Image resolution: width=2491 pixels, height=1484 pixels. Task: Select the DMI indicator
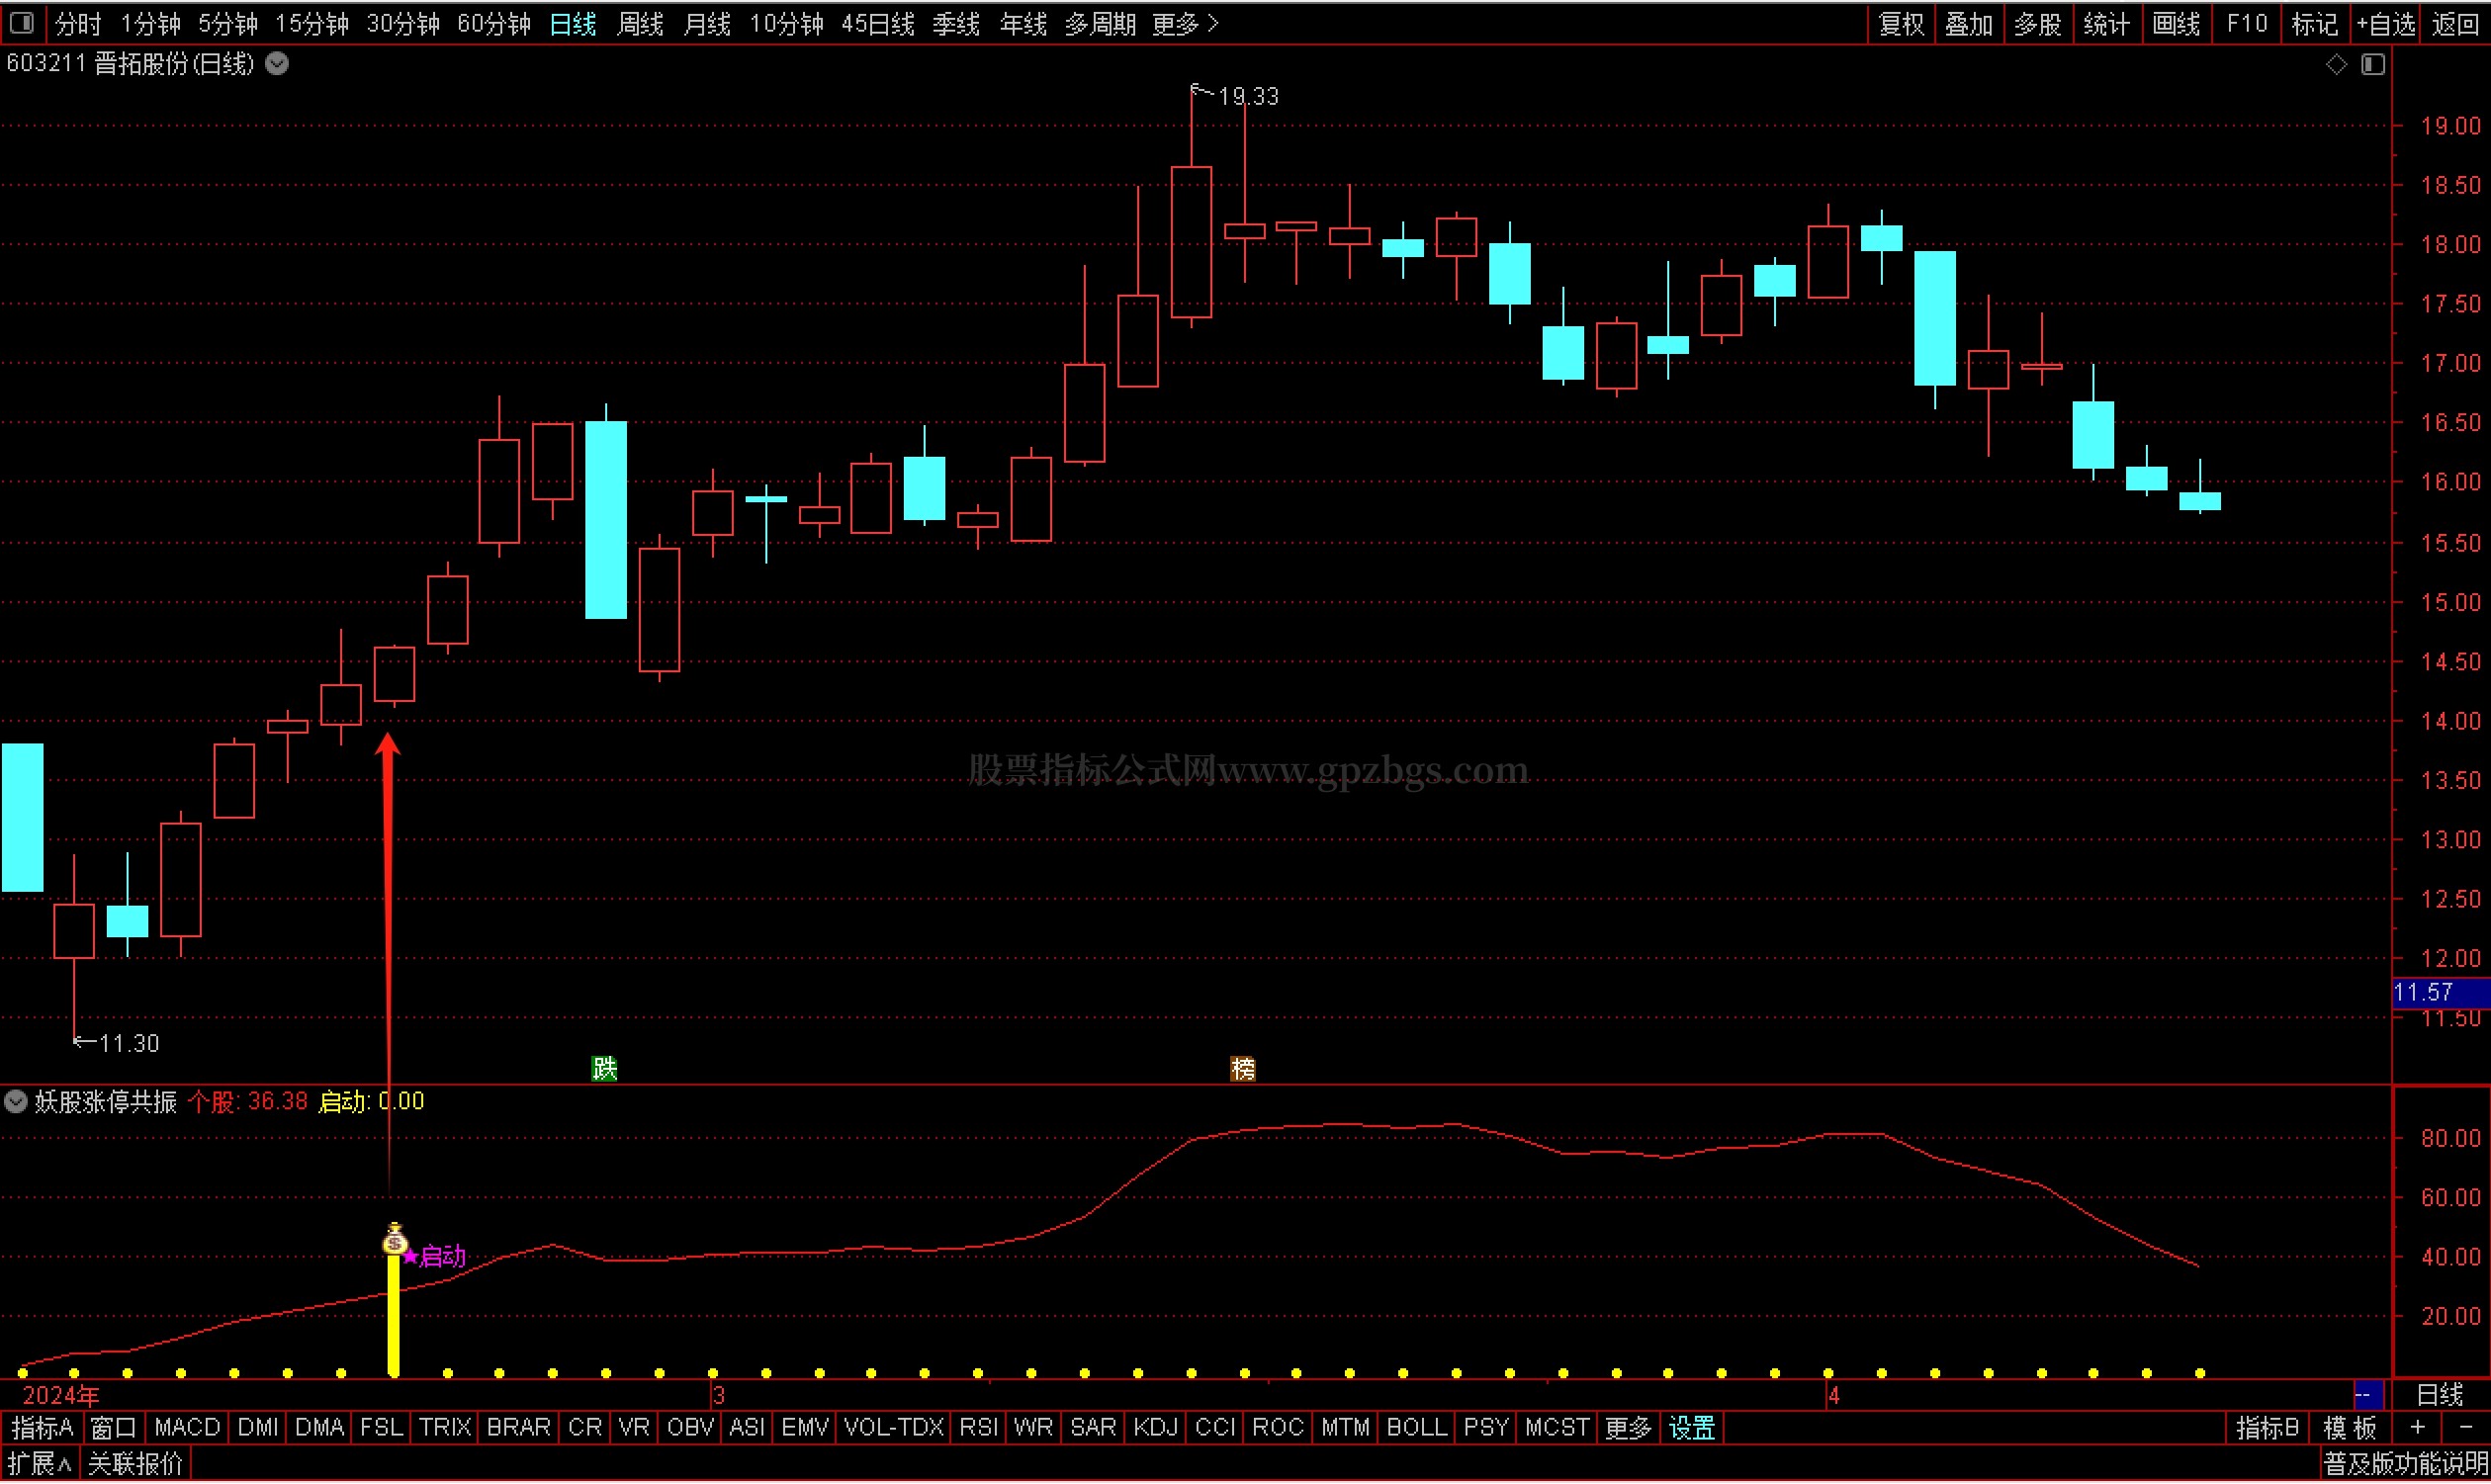coord(258,1429)
